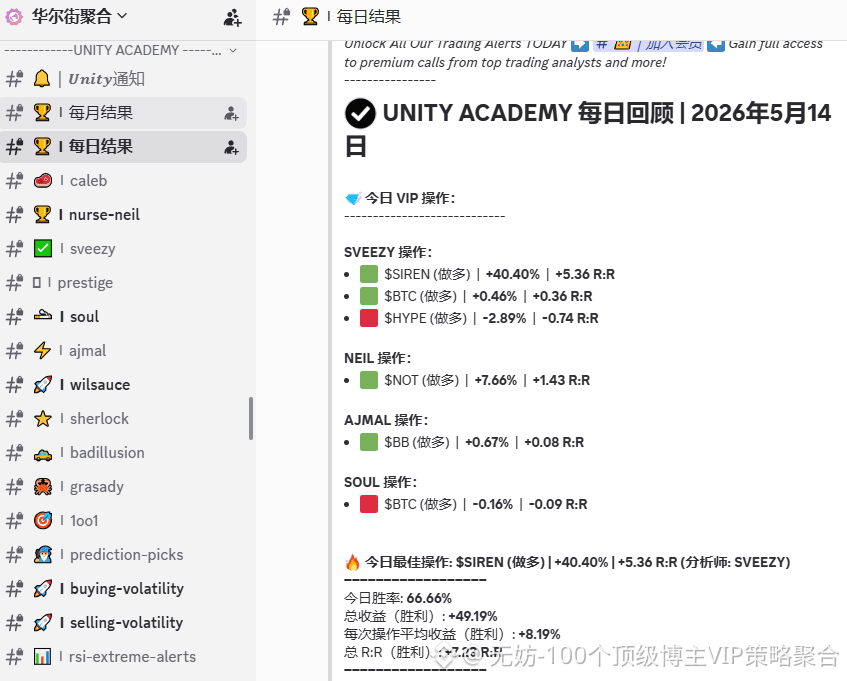The image size is (847, 681).
Task: Click the 每次操作平均收益 +8.19% line
Action: (x=452, y=634)
